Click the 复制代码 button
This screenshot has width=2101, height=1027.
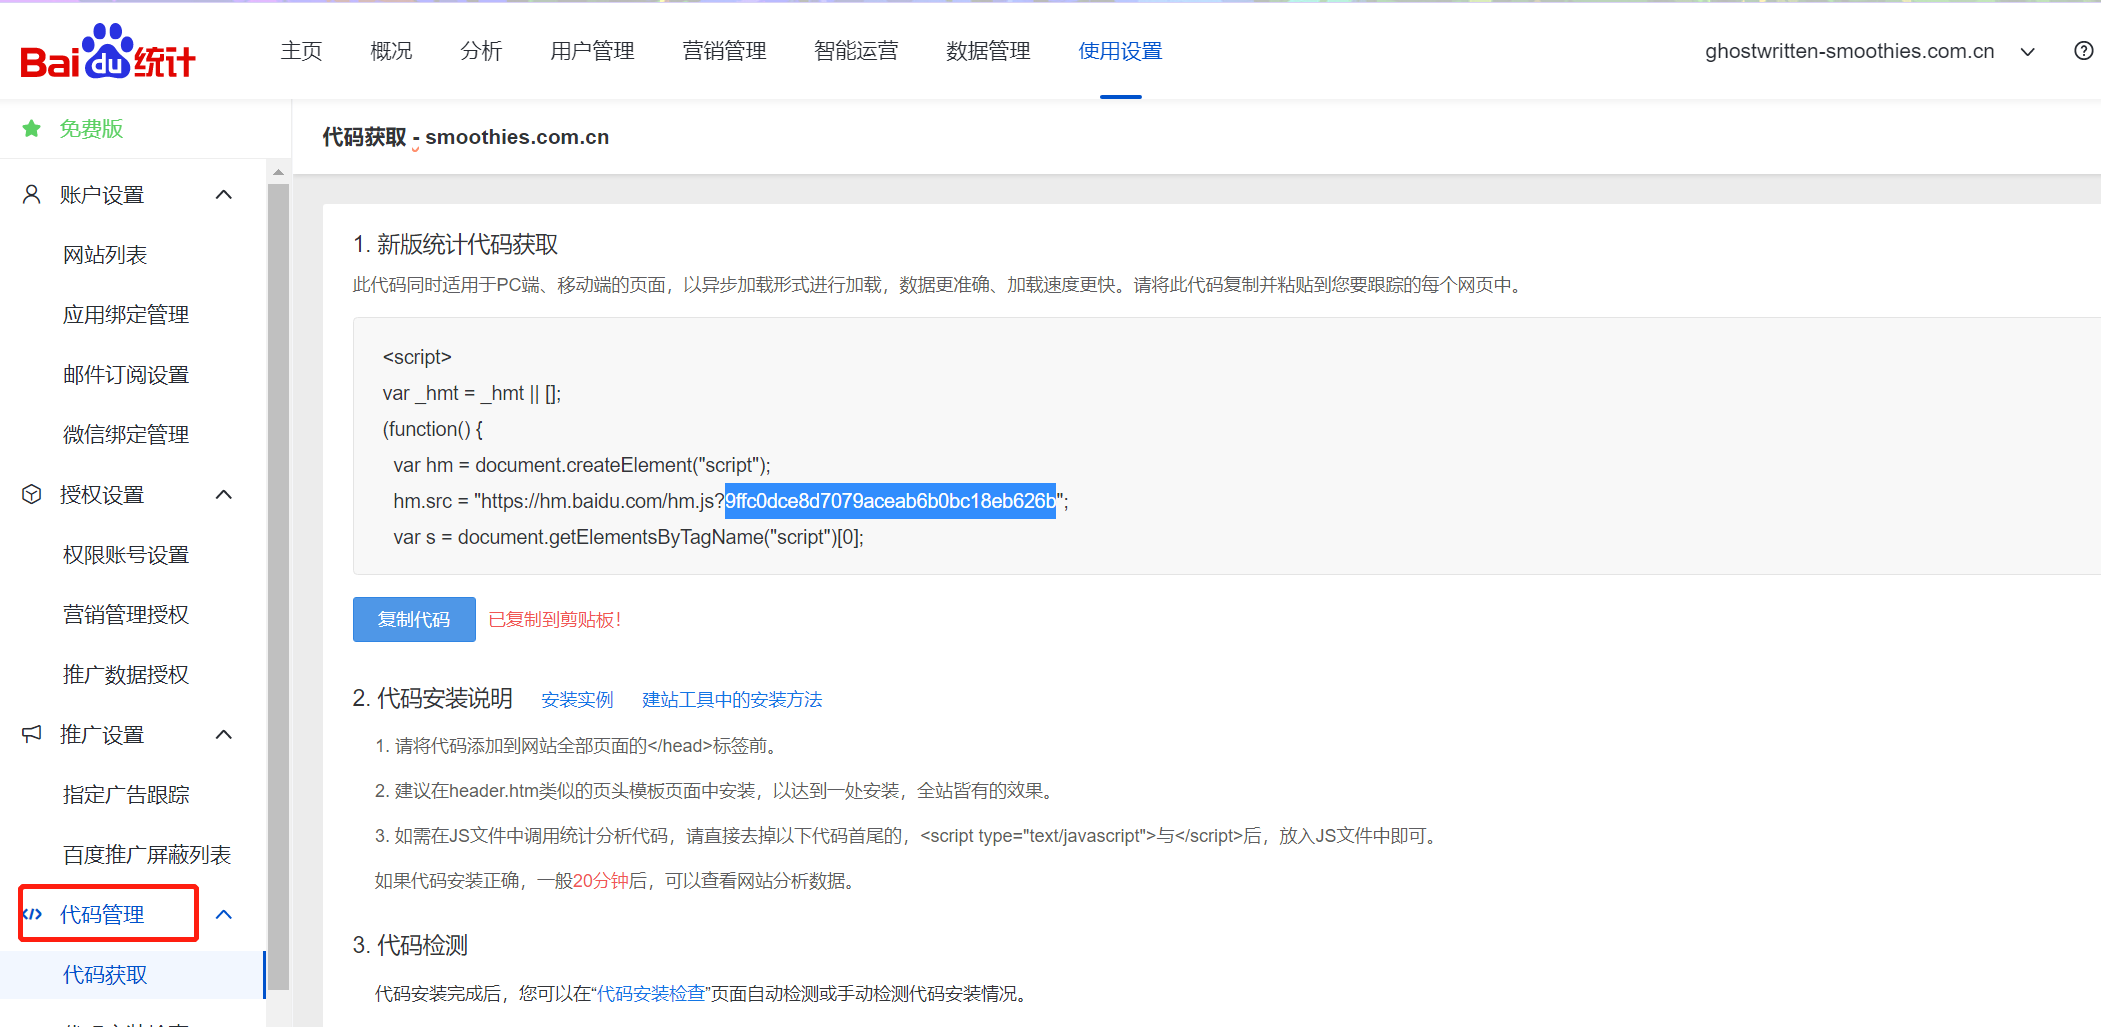point(414,619)
